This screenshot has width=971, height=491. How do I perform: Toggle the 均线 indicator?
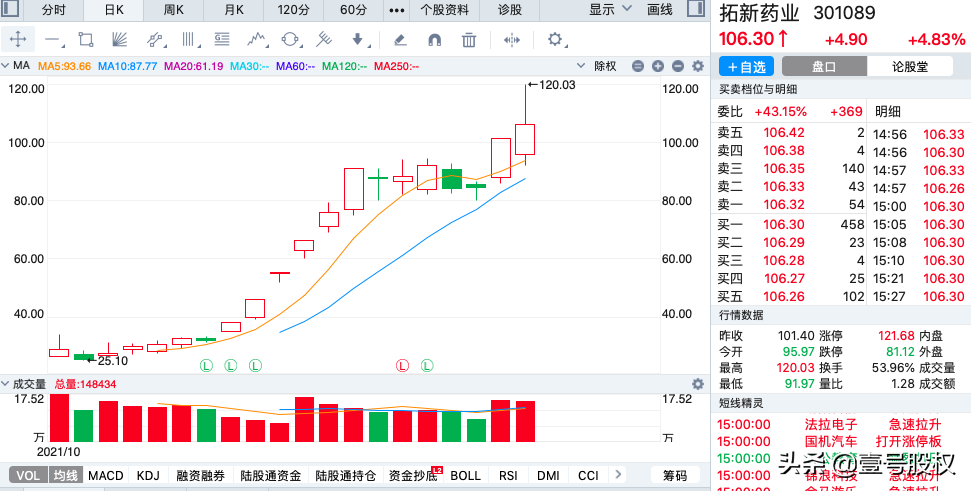pos(65,476)
